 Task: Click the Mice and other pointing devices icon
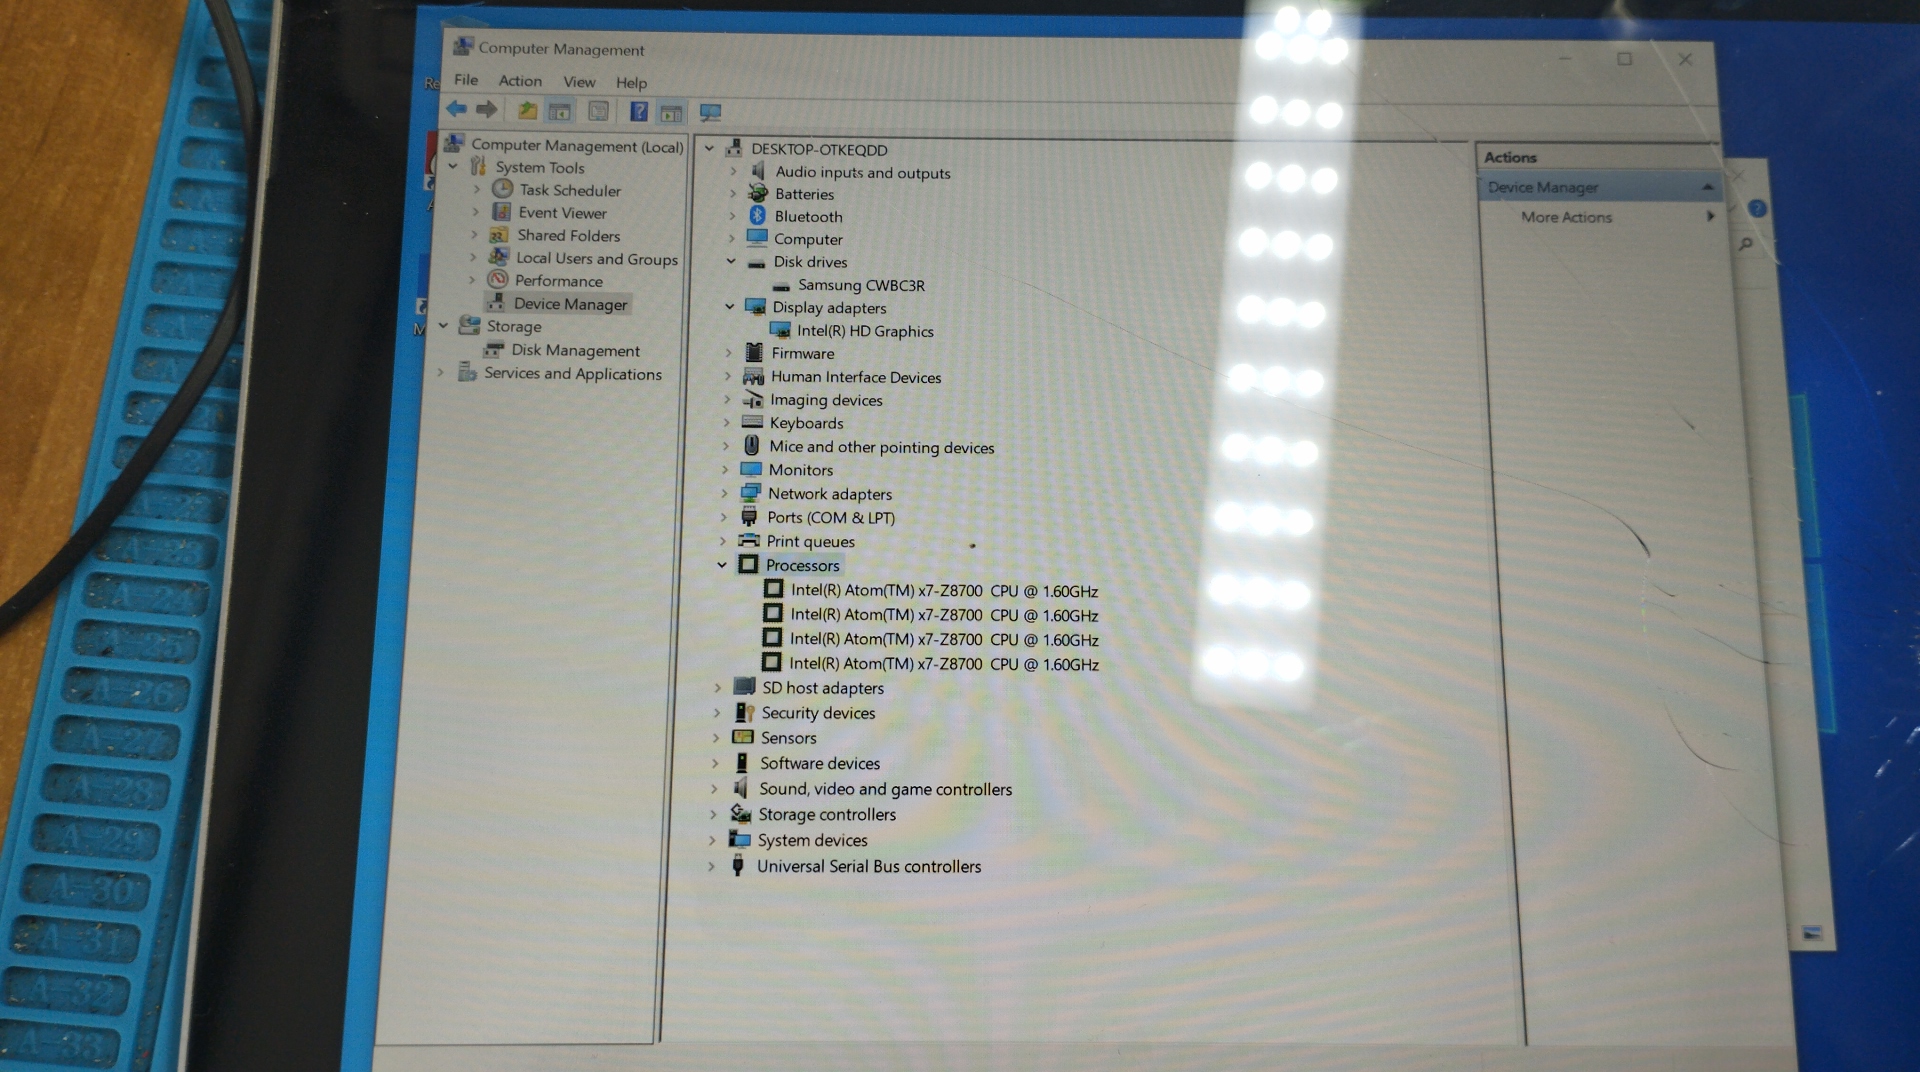click(752, 446)
